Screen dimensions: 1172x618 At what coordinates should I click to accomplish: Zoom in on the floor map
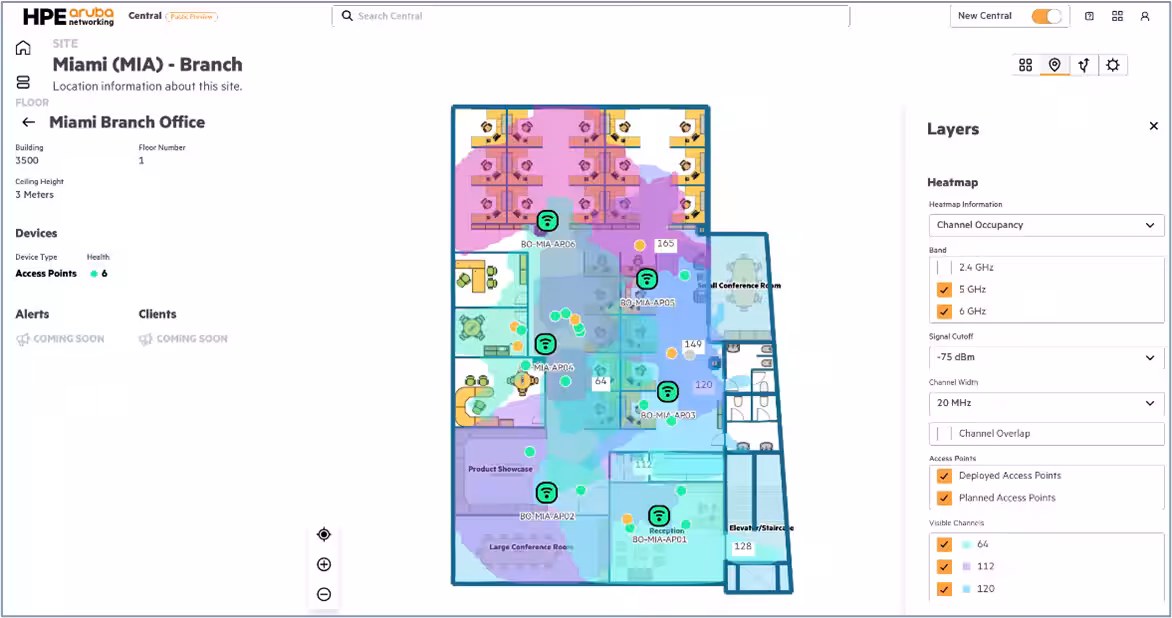tap(324, 564)
